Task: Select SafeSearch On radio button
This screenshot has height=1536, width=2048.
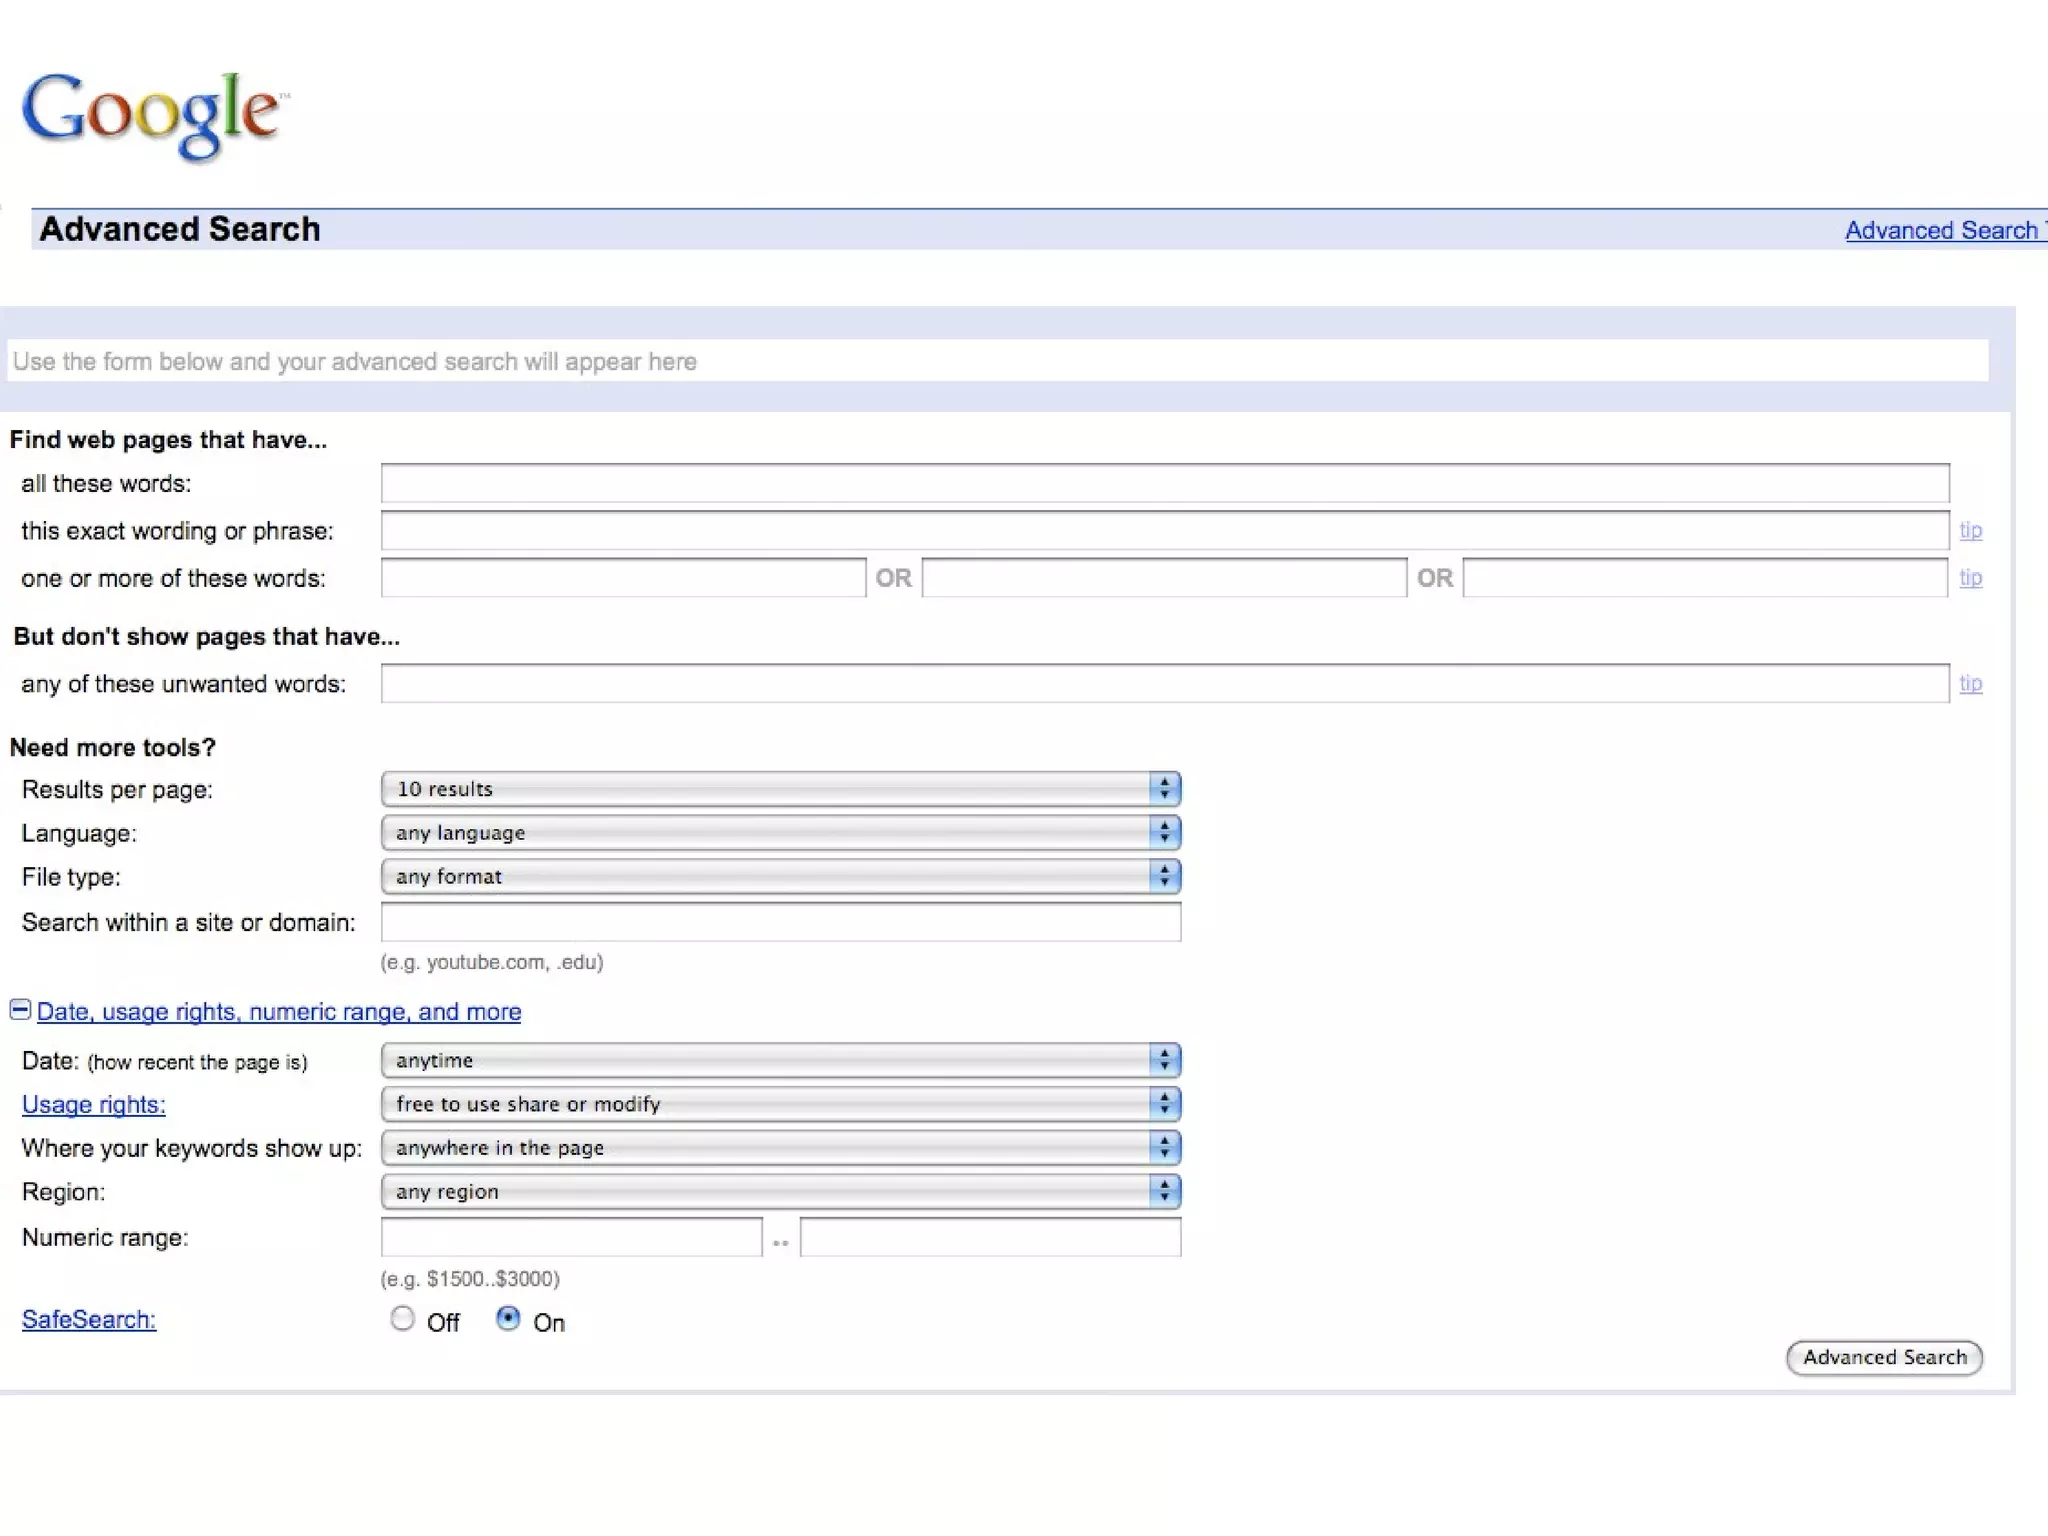Action: [x=508, y=1319]
